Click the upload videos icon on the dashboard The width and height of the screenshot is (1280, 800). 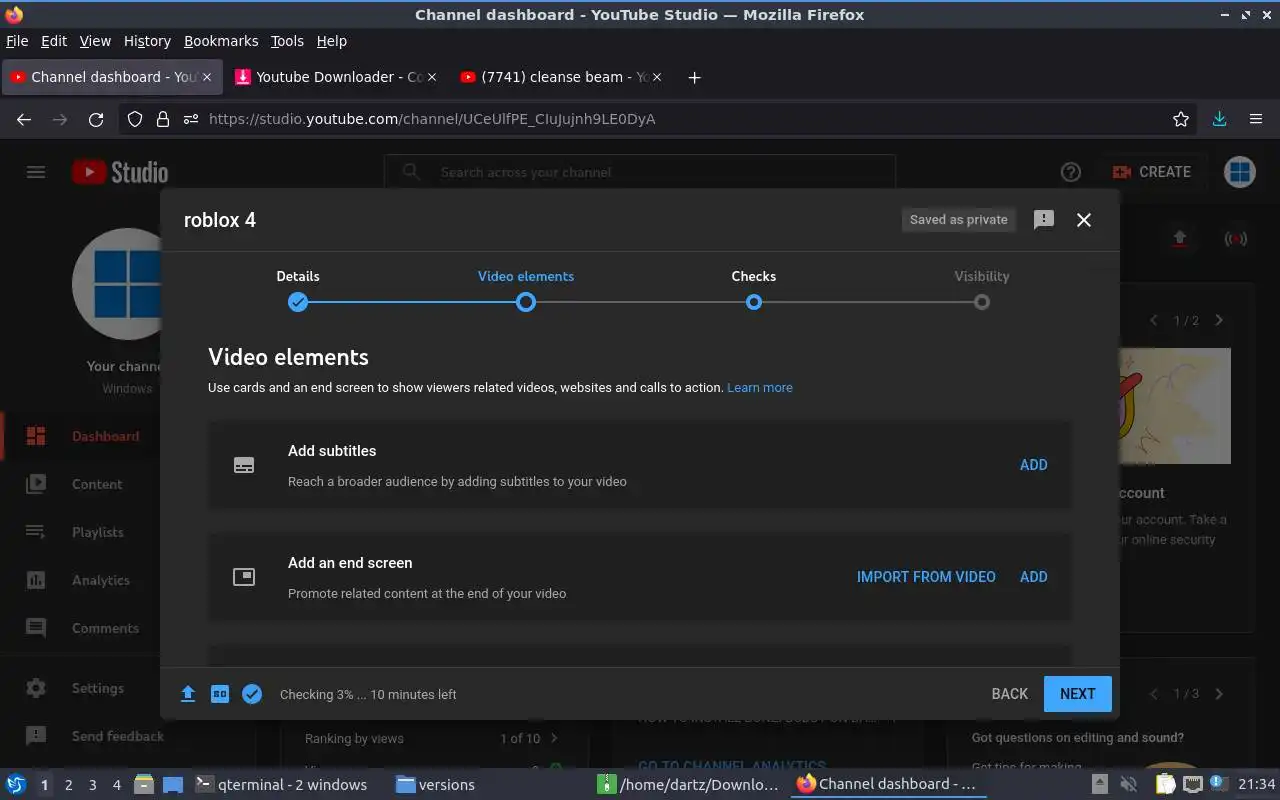(x=1180, y=238)
